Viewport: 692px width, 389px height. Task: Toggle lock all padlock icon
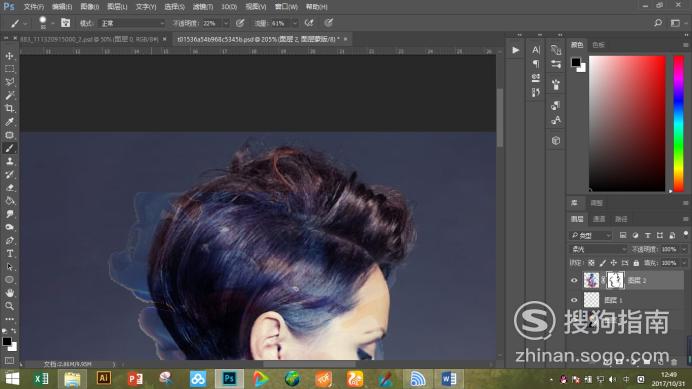coord(636,263)
